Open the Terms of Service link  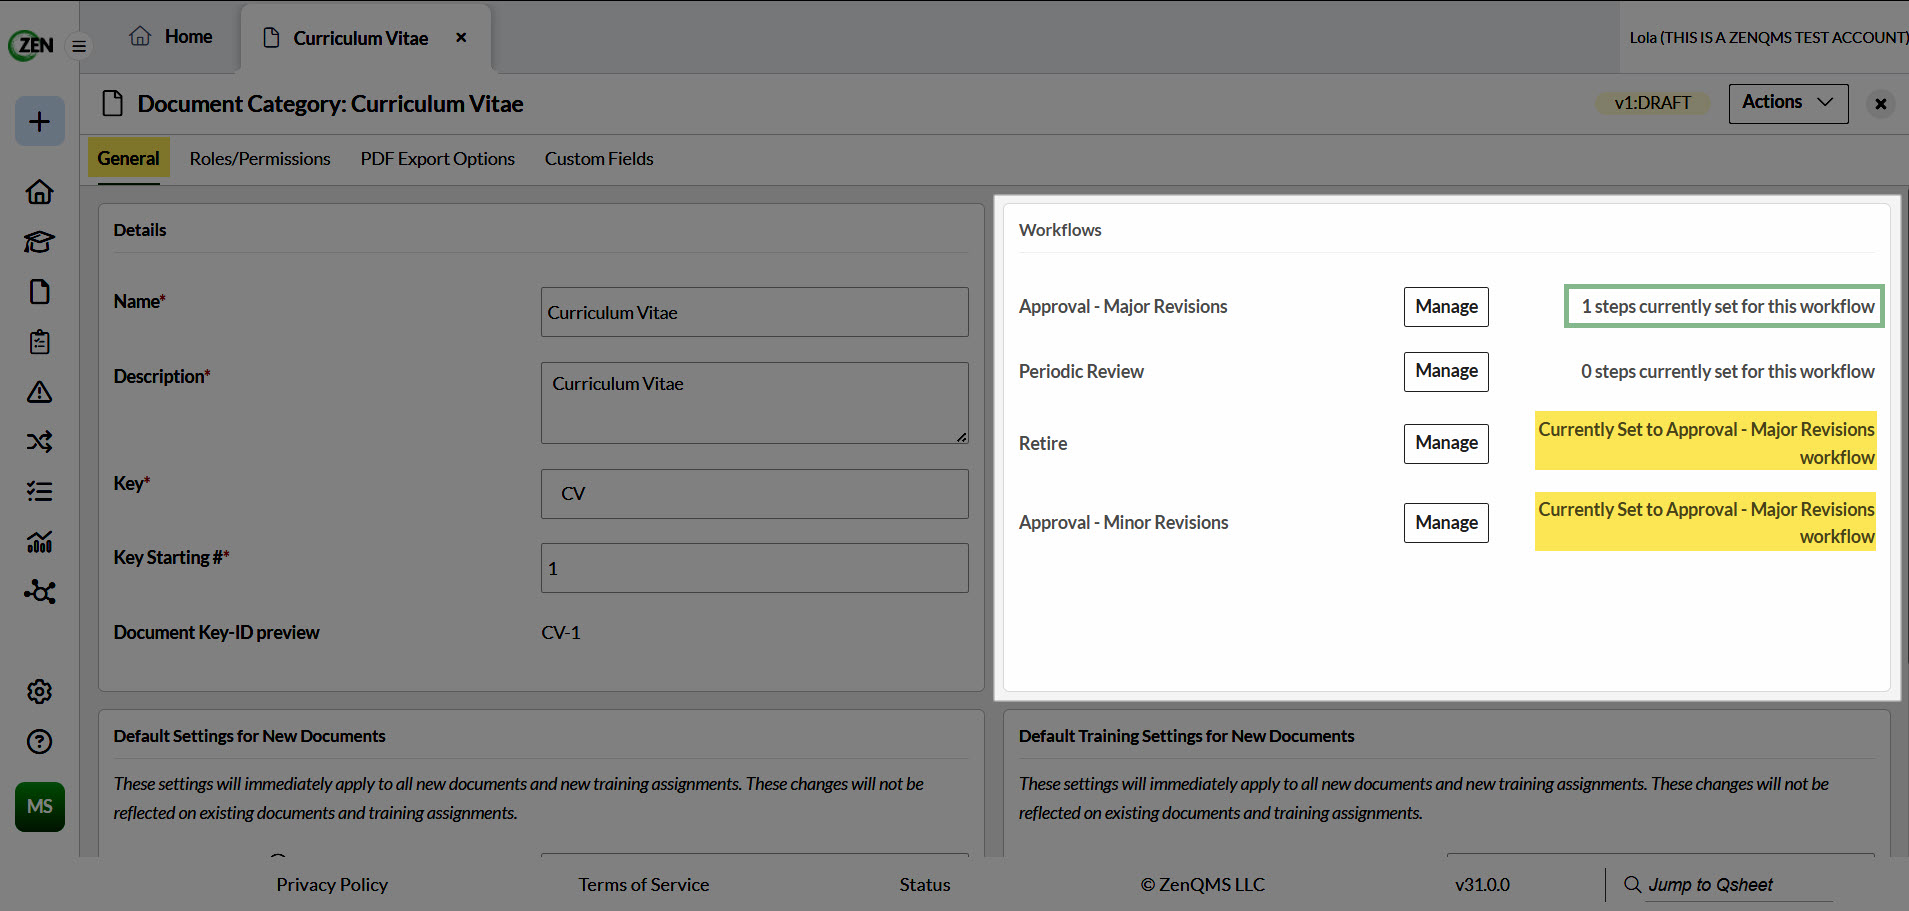point(644,885)
